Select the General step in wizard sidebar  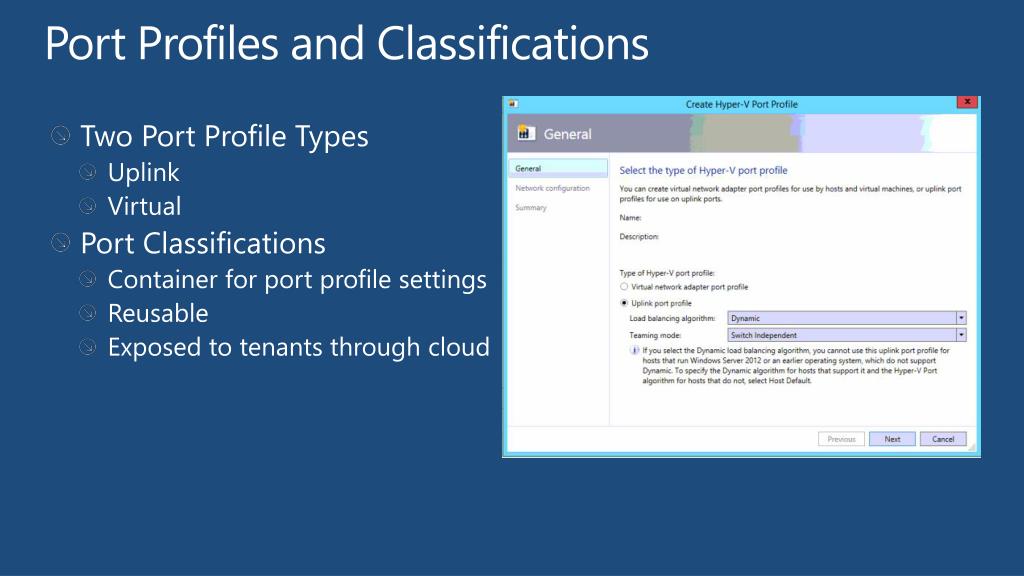558,168
